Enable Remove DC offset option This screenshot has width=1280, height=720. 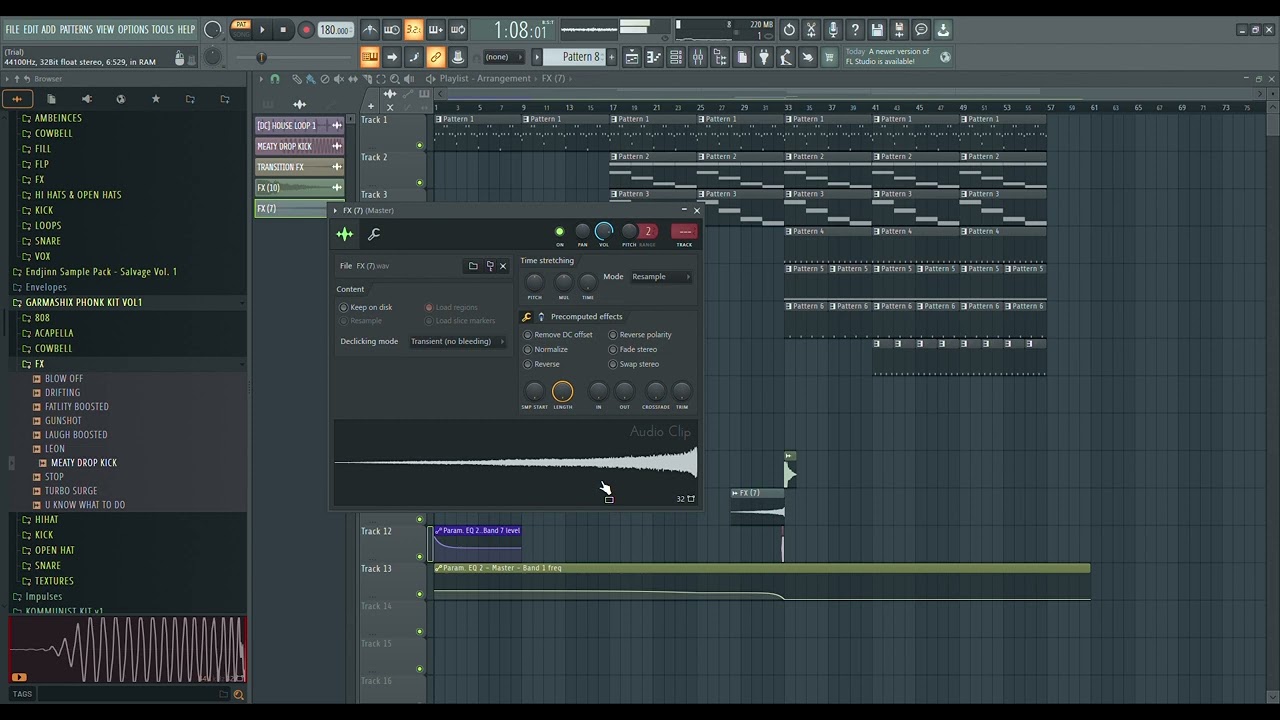pyautogui.click(x=559, y=335)
